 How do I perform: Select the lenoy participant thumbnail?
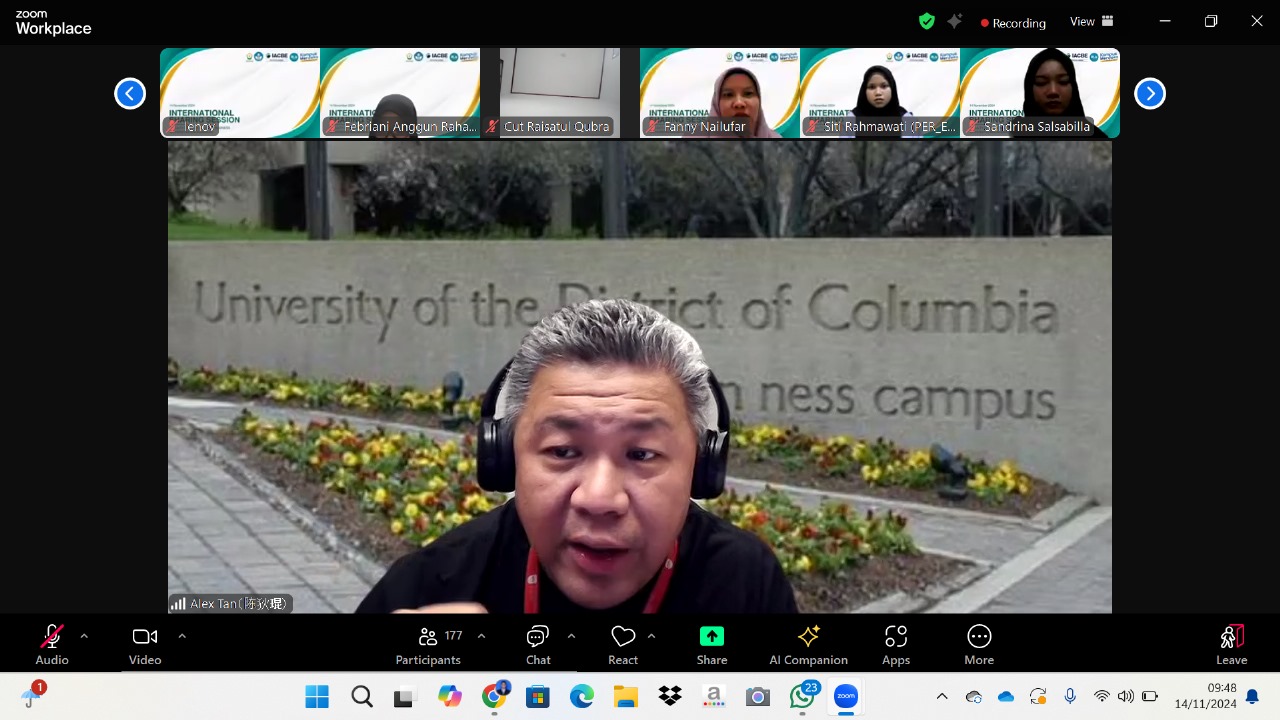[x=240, y=93]
